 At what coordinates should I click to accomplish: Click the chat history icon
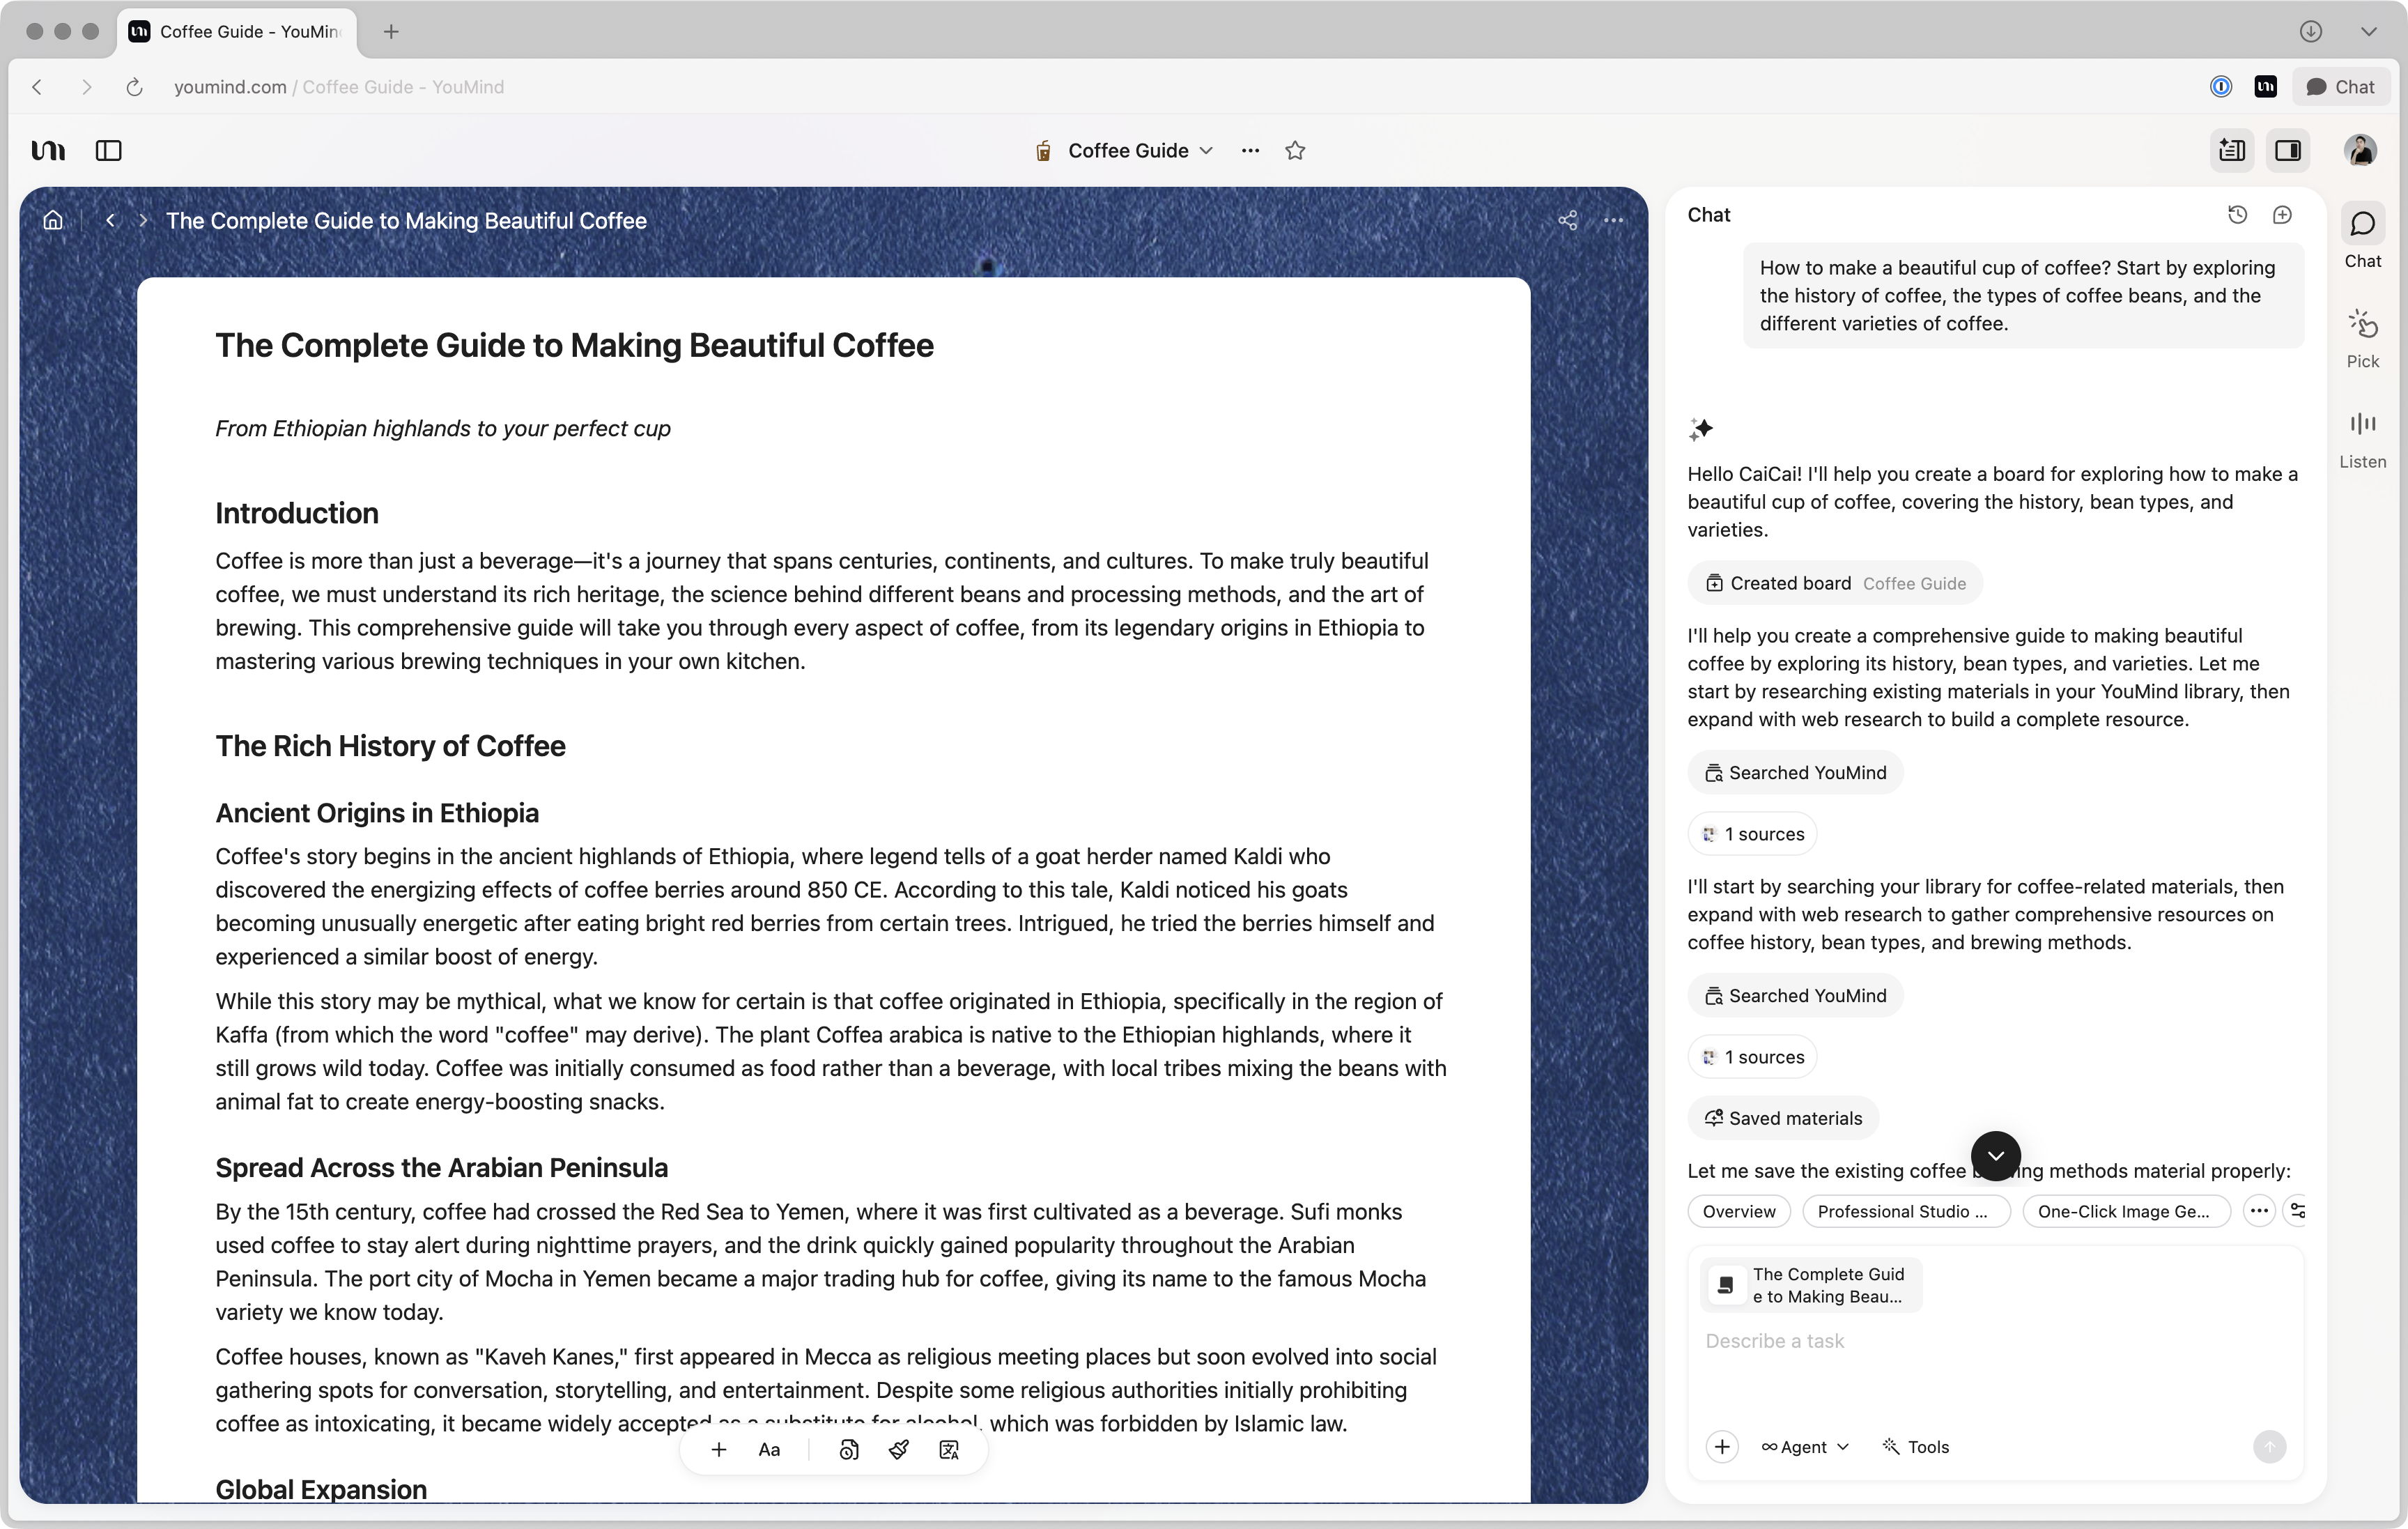coord(2237,215)
